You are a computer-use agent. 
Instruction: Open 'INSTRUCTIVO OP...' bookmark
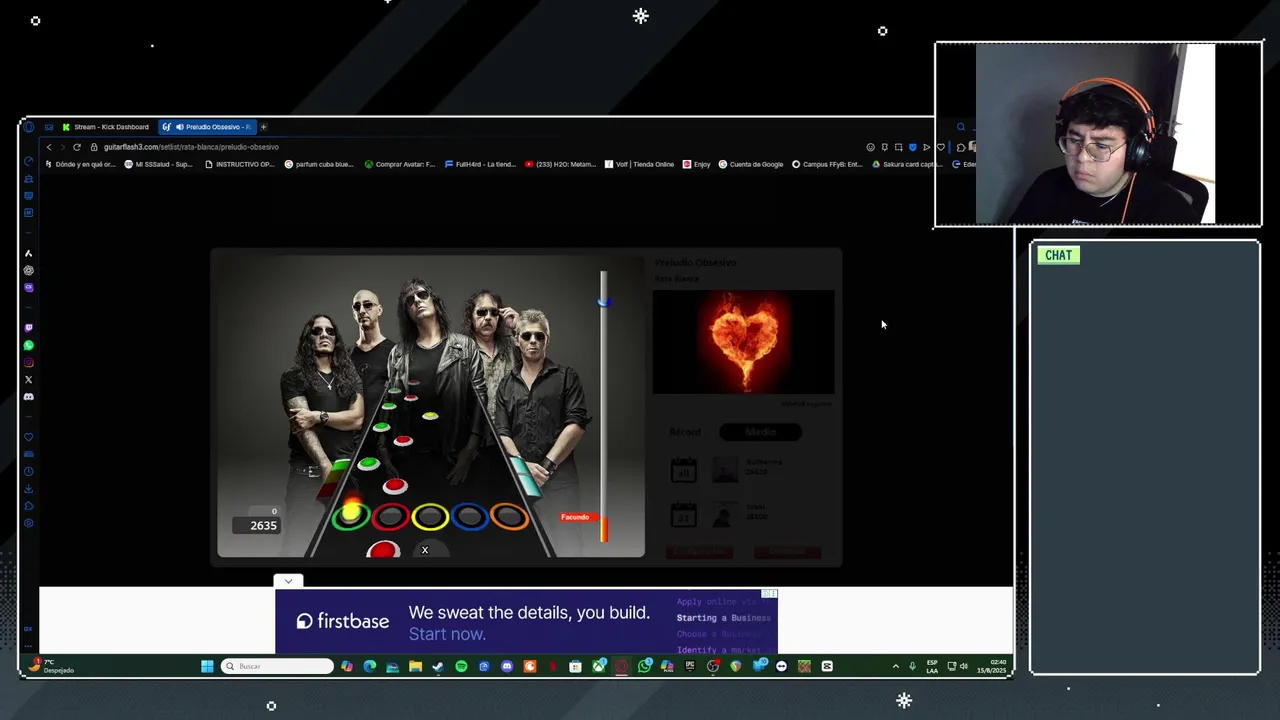pos(239,164)
